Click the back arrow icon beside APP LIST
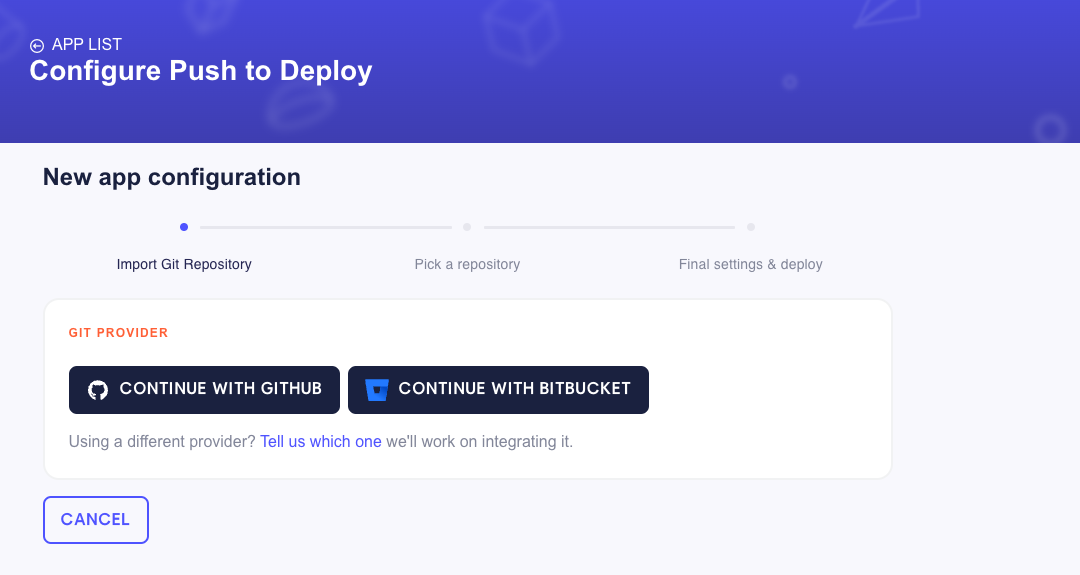Screen dimensions: 1080x575 (37, 45)
